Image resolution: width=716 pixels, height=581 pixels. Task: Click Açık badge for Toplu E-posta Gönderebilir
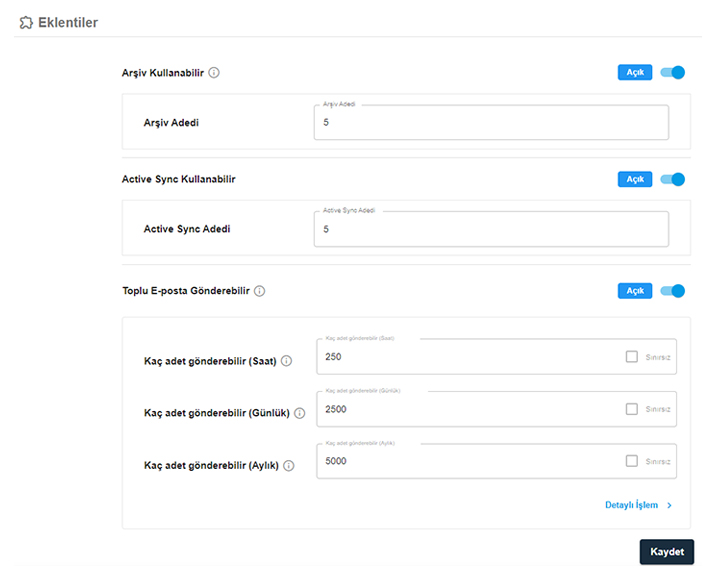tap(635, 291)
